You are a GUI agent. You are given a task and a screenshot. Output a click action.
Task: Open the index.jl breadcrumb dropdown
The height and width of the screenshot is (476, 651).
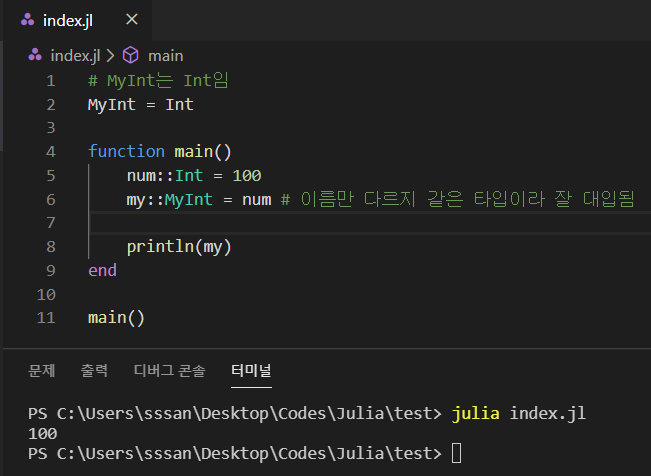coord(75,56)
